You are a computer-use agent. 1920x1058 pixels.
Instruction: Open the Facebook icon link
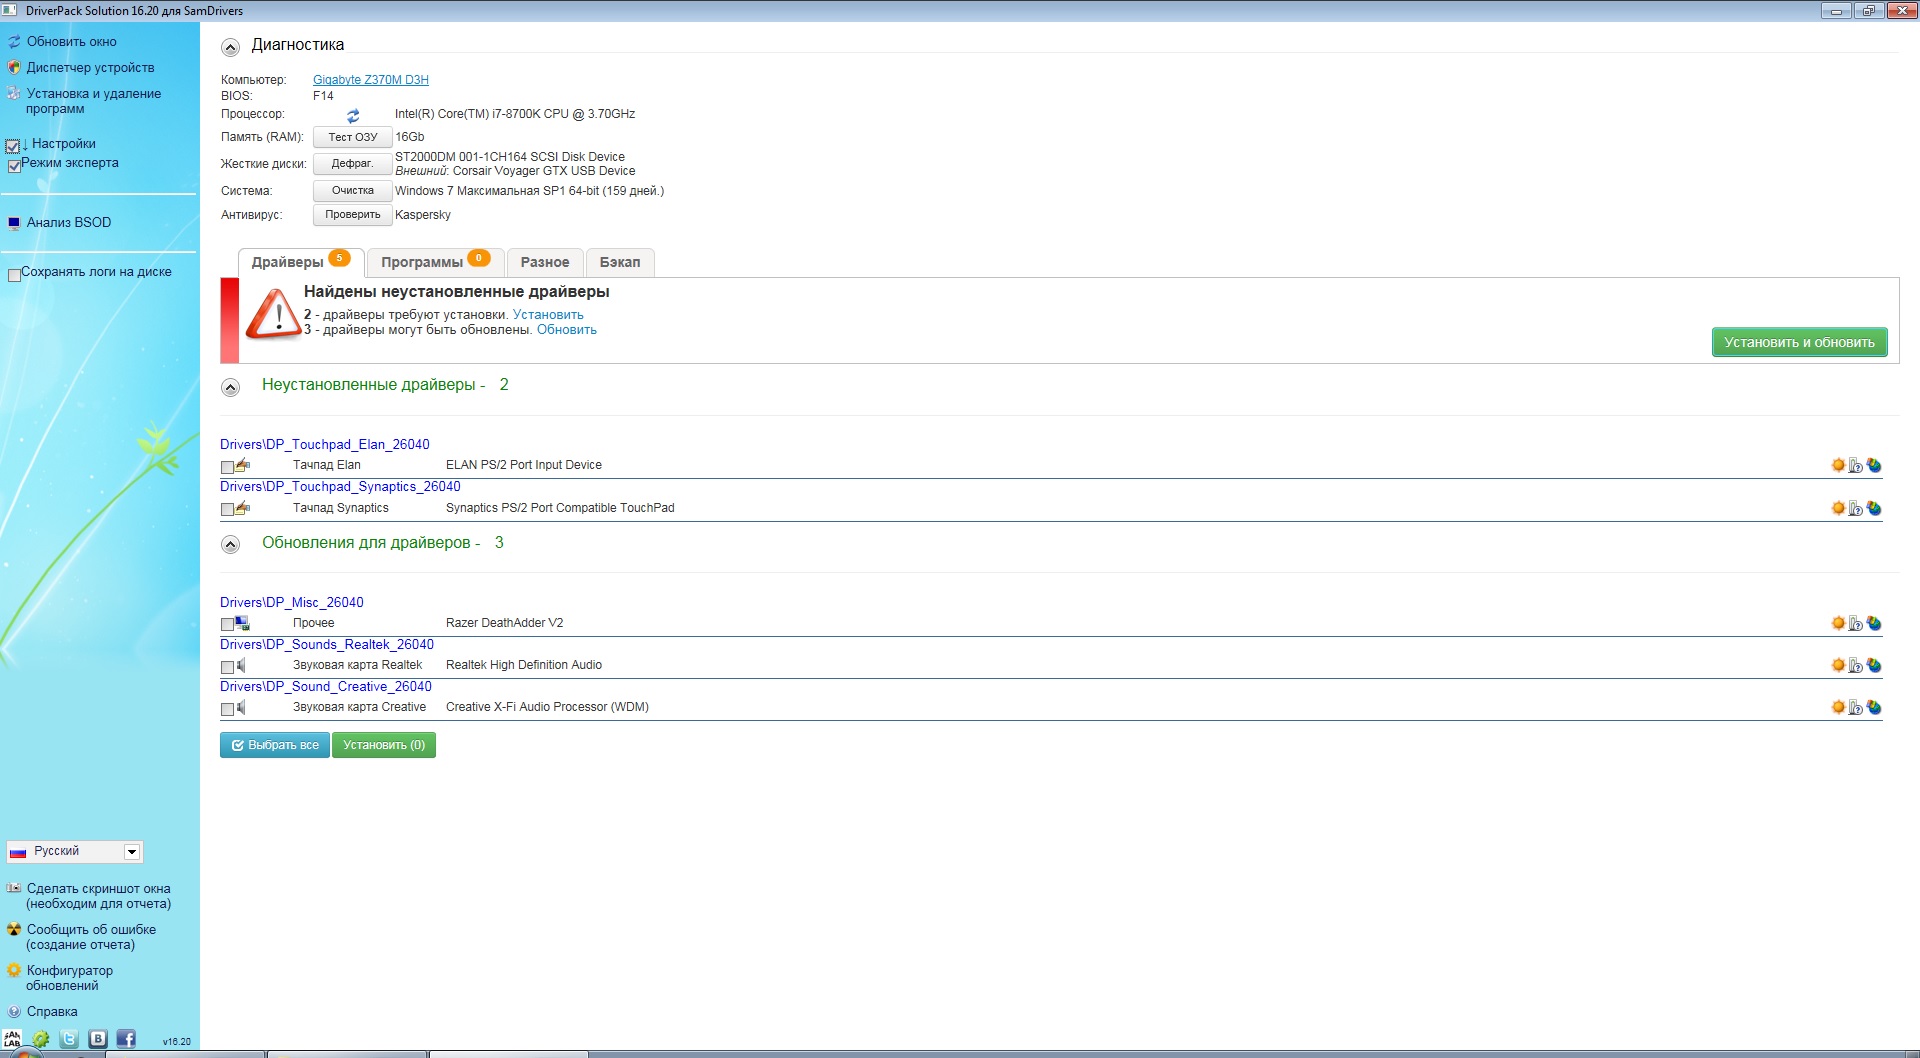tap(126, 1039)
